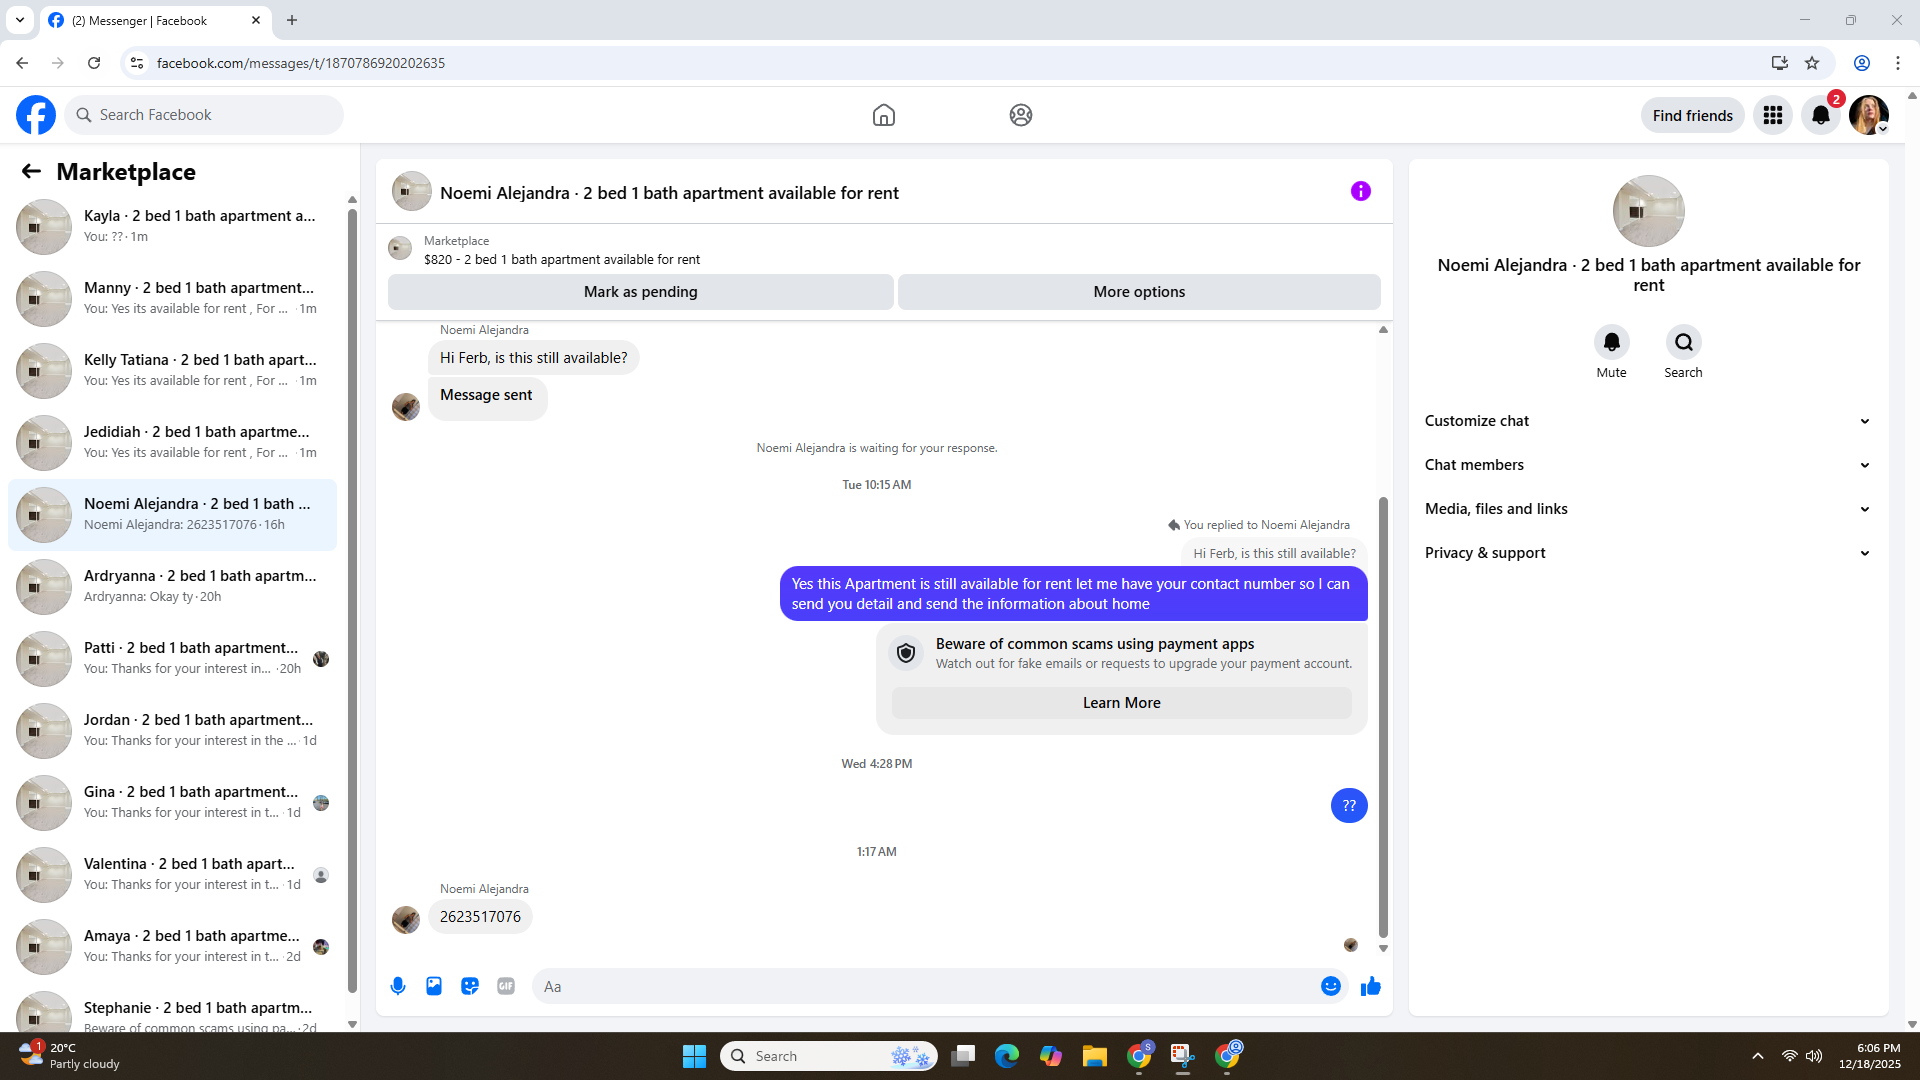Search in conversation magnifier icon
The image size is (1920, 1080).
point(1683,343)
